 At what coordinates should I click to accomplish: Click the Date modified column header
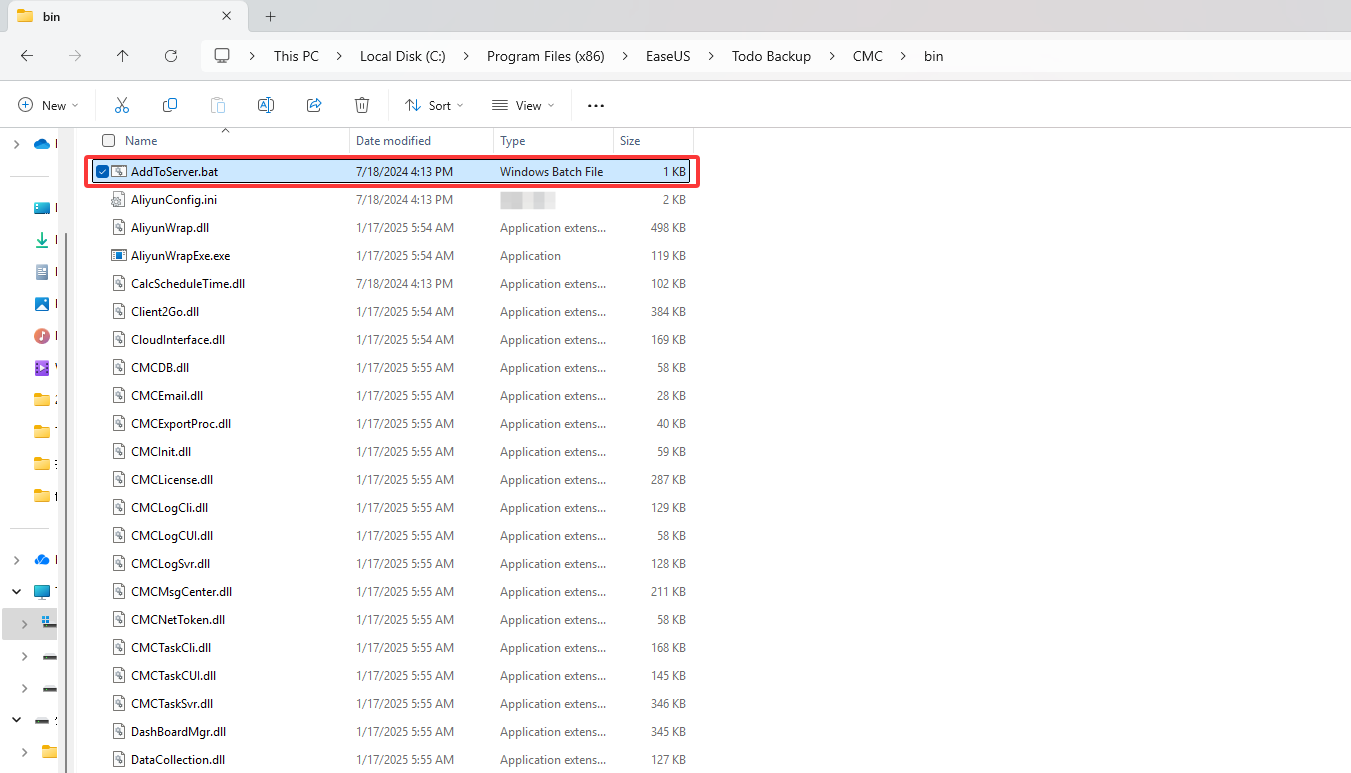coord(394,141)
